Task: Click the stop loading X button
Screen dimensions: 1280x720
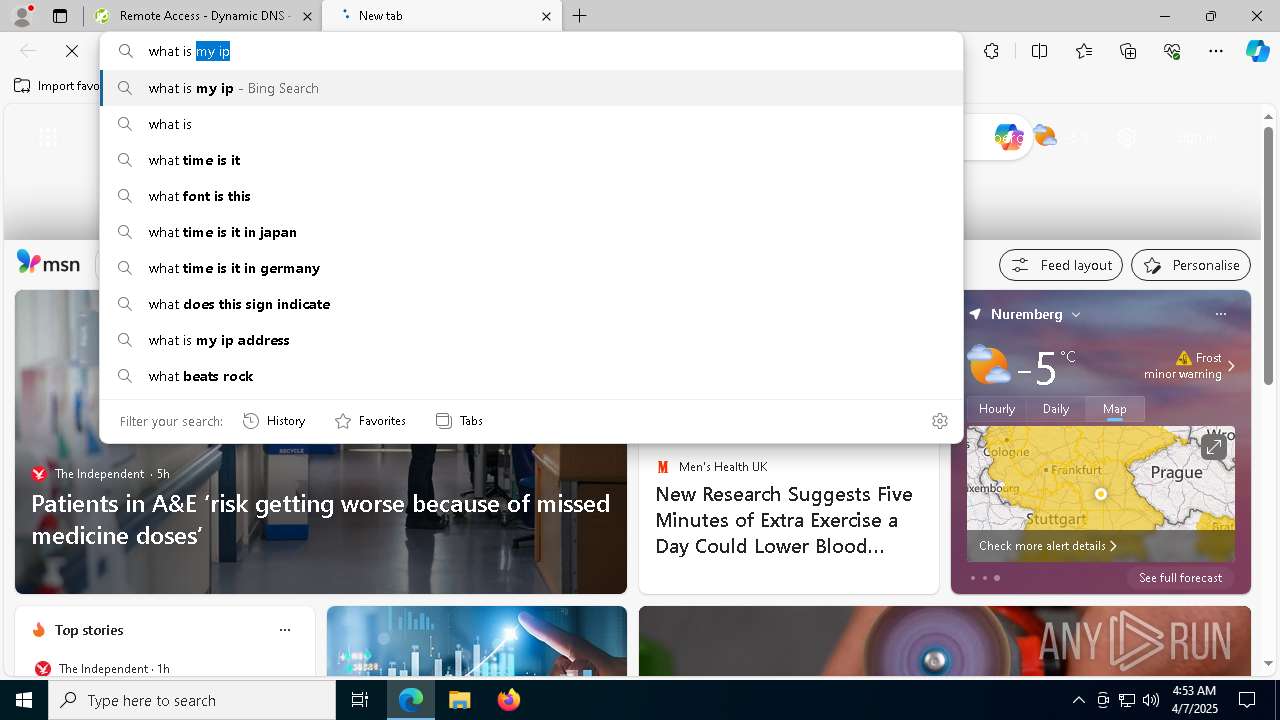Action: (72, 51)
